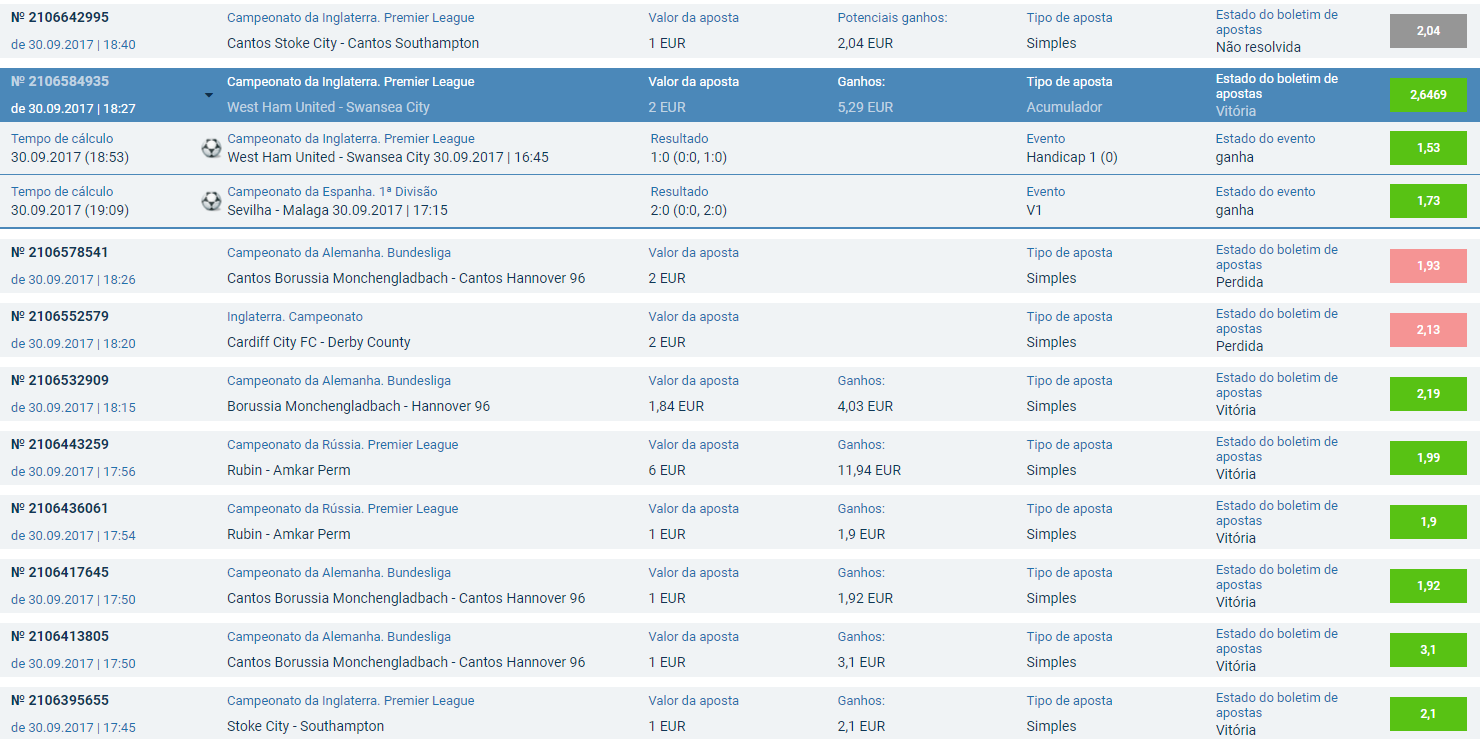Click the green 2,6469 accumulator odds badge
1480x739 pixels.
pos(1428,94)
